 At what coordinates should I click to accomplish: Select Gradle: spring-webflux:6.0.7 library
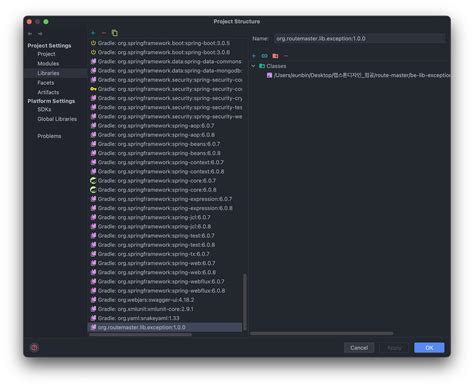click(166, 282)
